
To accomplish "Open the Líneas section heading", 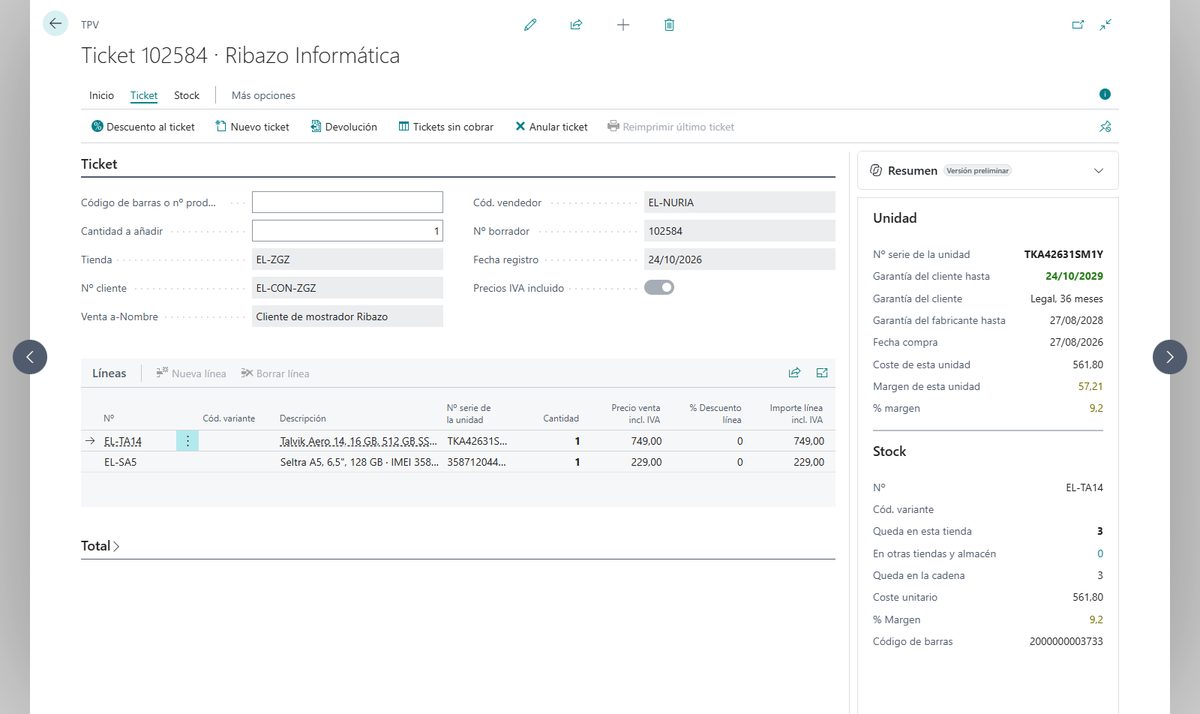I will tap(110, 373).
